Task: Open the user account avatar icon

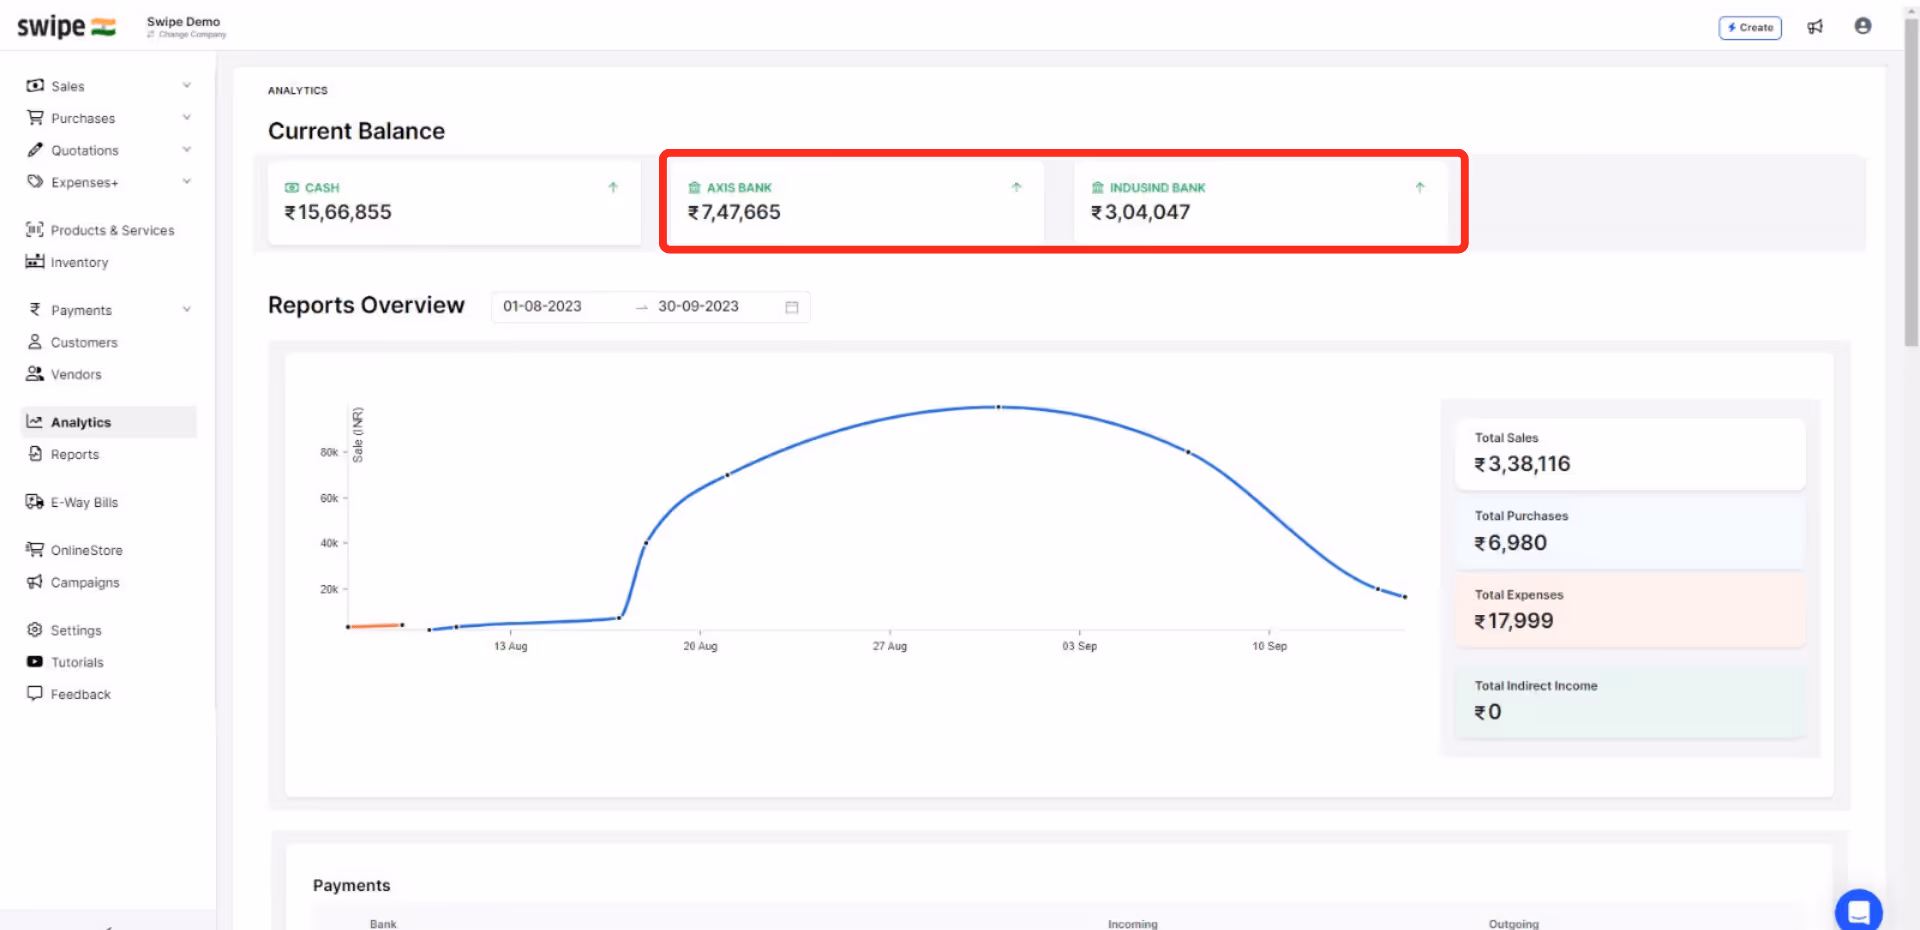Action: (x=1863, y=26)
